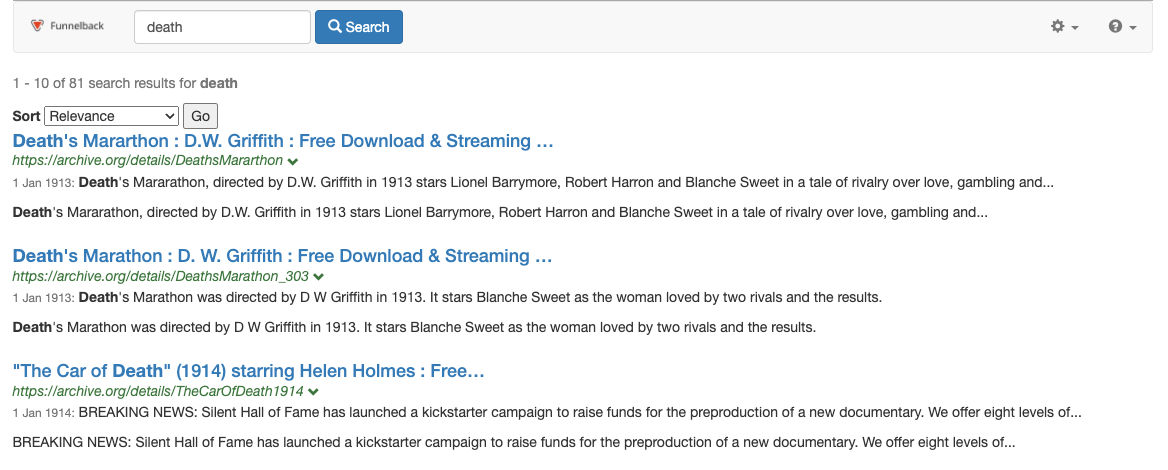Screen dimensions: 1168x470
Task: Expand the chevron next to DeathsMararthon URL
Action: [292, 161]
